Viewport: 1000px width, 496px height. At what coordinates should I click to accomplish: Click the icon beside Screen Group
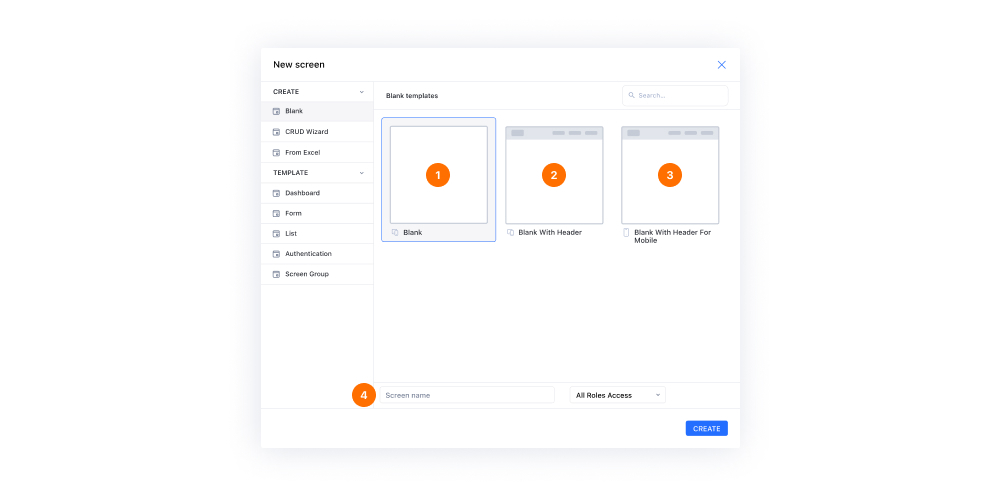point(276,274)
